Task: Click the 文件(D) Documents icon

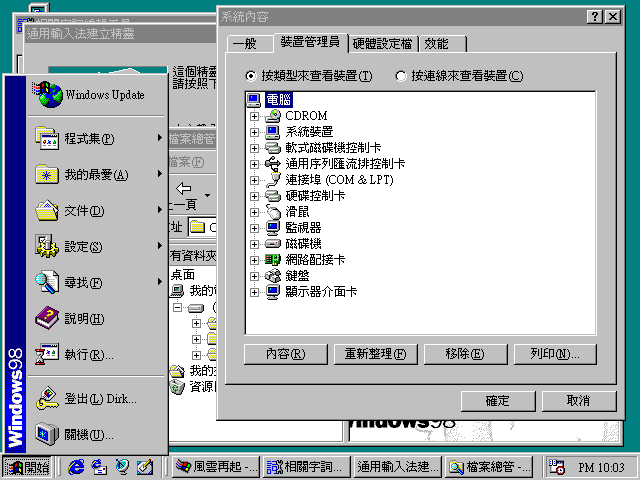Action: 47,210
